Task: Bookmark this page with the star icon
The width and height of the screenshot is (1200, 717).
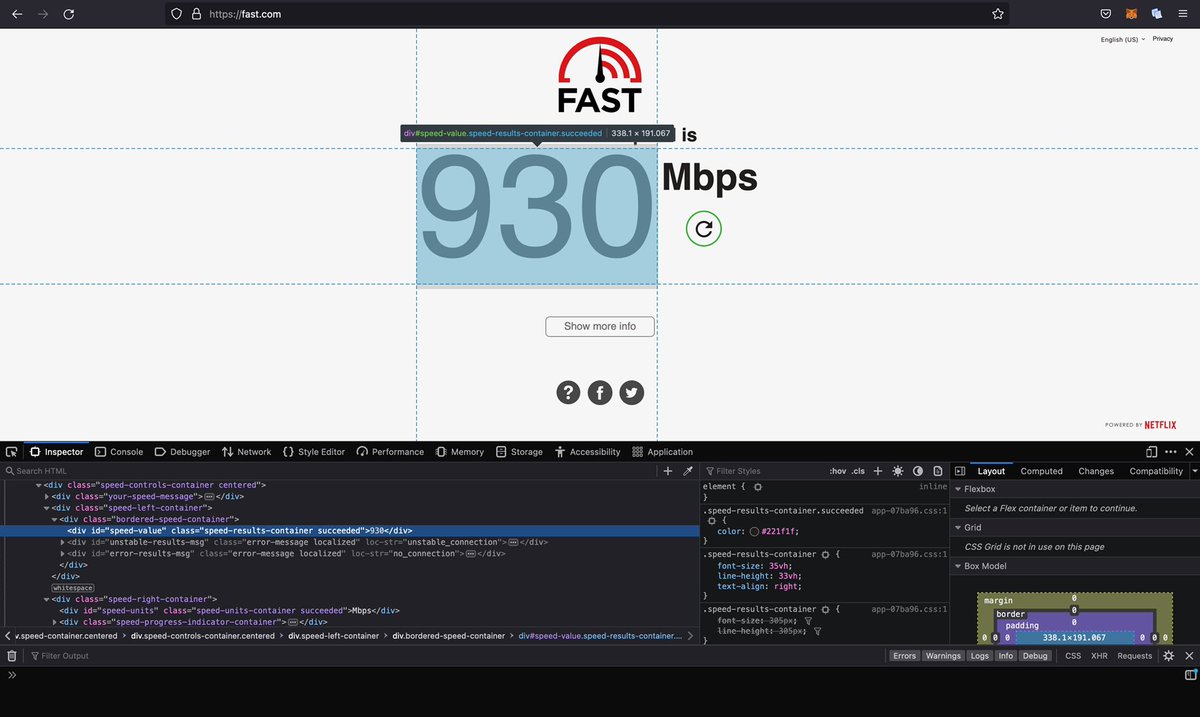Action: point(998,14)
